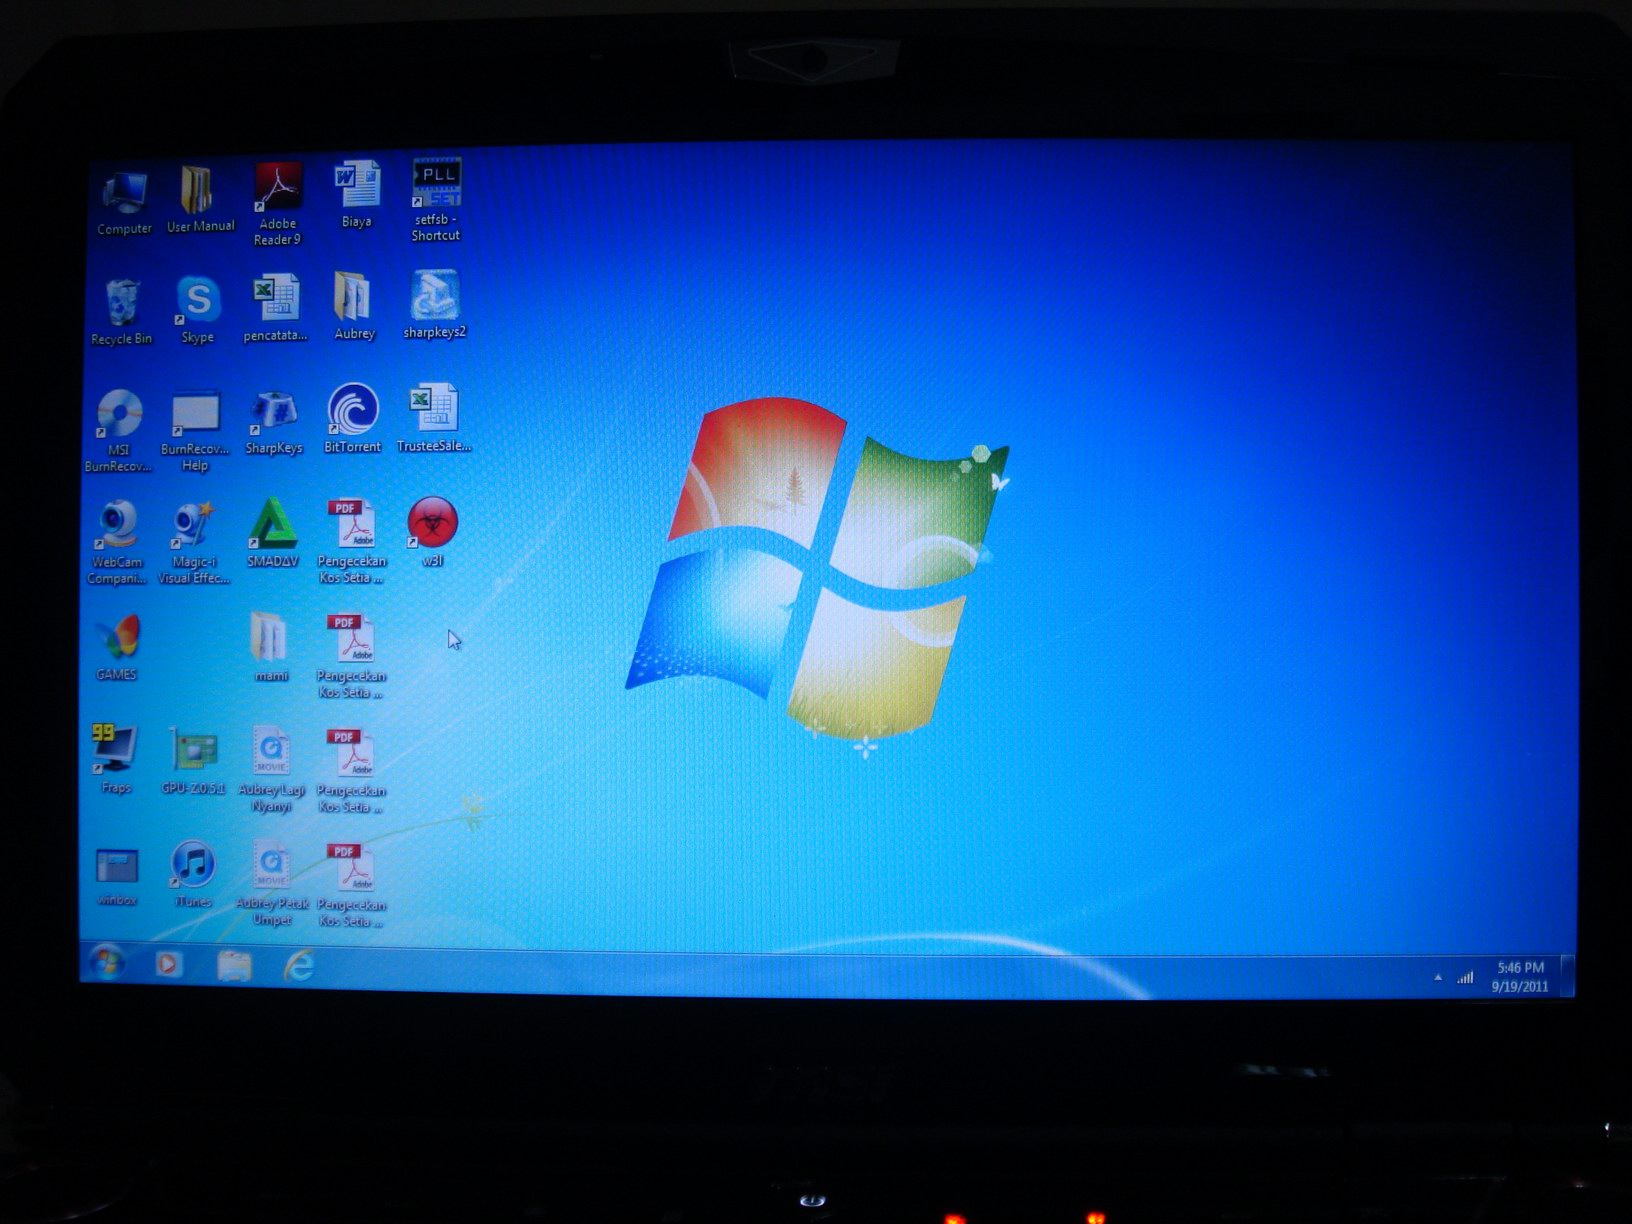
Task: Open the Aubrey folder
Action: (x=353, y=307)
